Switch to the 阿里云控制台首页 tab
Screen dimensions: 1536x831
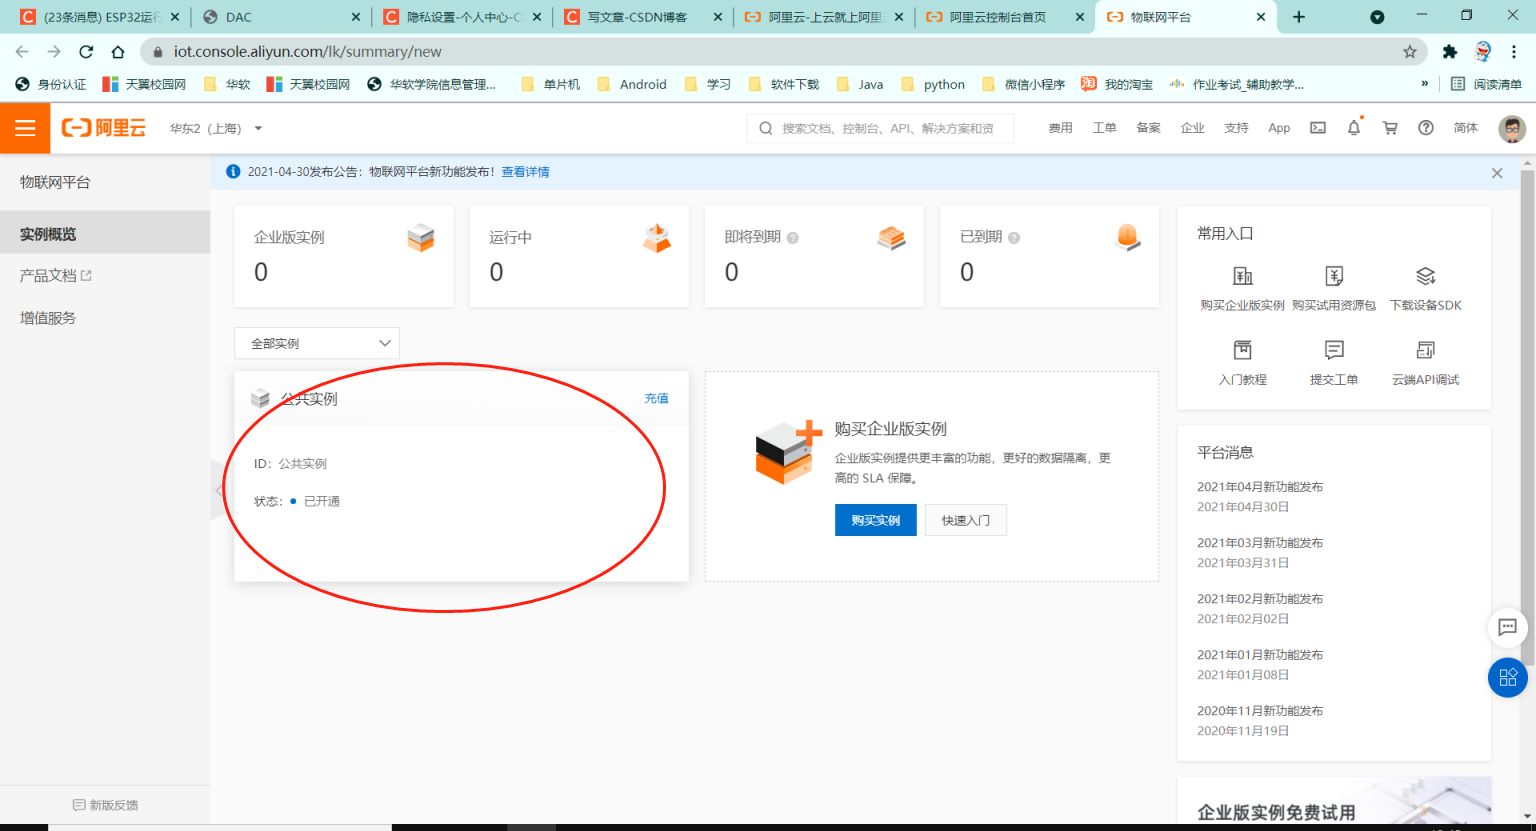point(1004,17)
